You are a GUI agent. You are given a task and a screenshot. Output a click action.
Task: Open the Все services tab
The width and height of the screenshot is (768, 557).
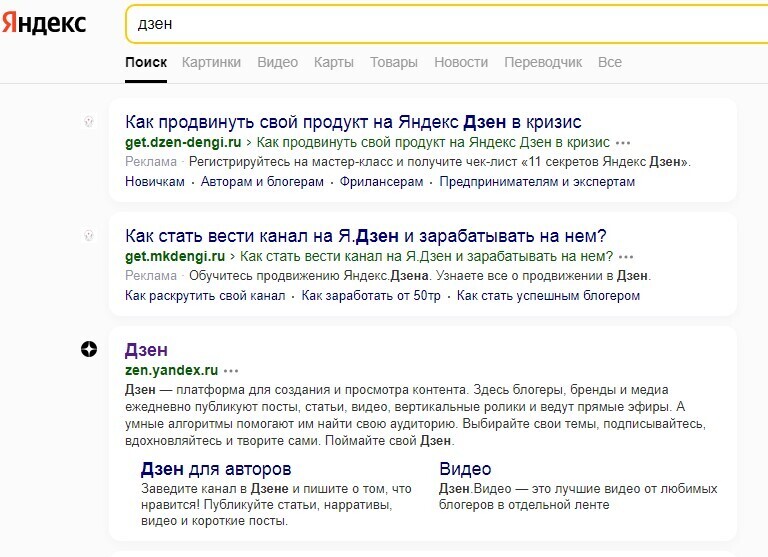point(610,62)
